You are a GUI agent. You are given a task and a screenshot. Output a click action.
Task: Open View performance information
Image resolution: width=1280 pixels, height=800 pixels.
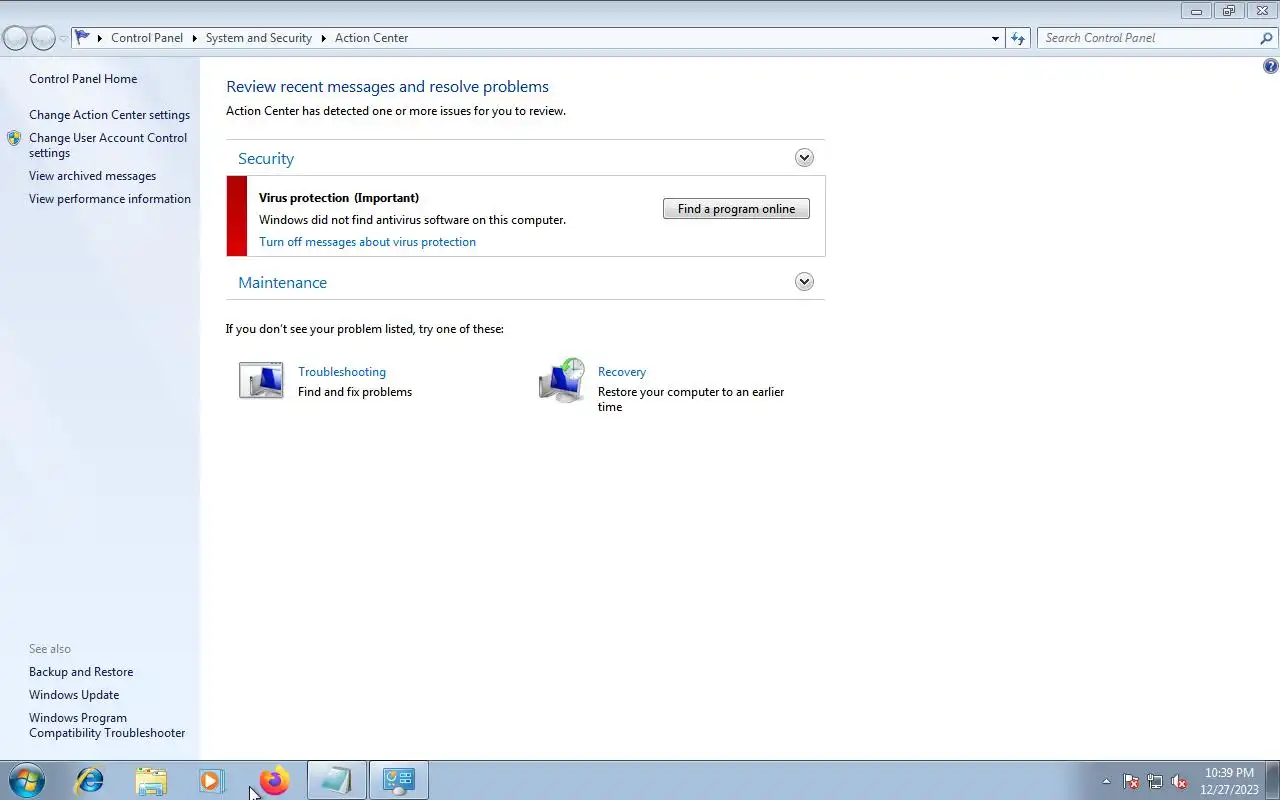pyautogui.click(x=110, y=199)
